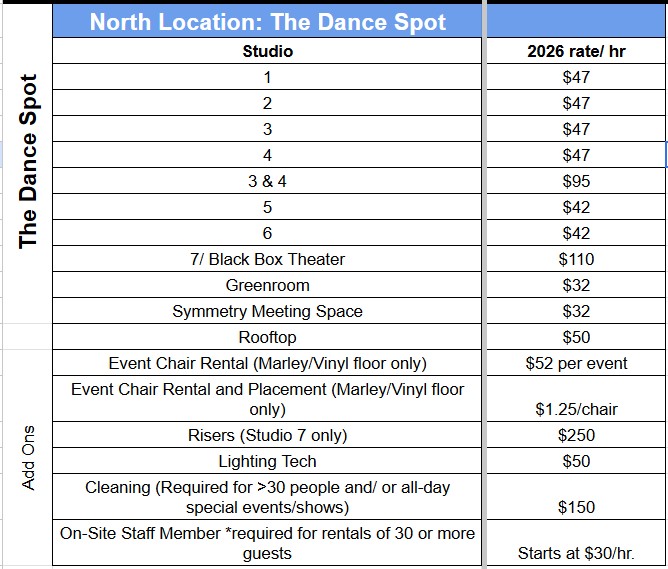
Task: Select the 3 & 4 studio cell
Action: 268,181
